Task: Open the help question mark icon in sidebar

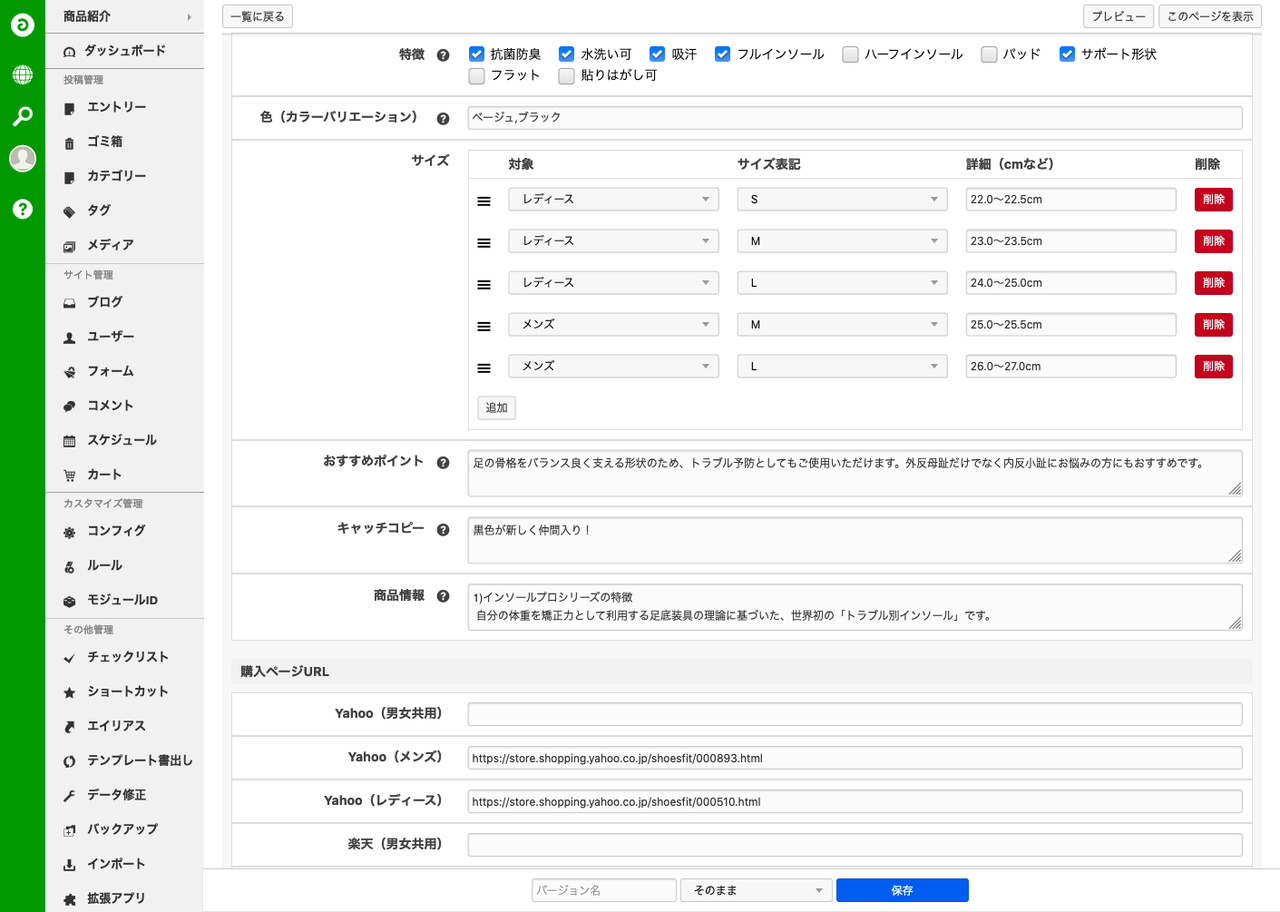Action: click(x=22, y=209)
